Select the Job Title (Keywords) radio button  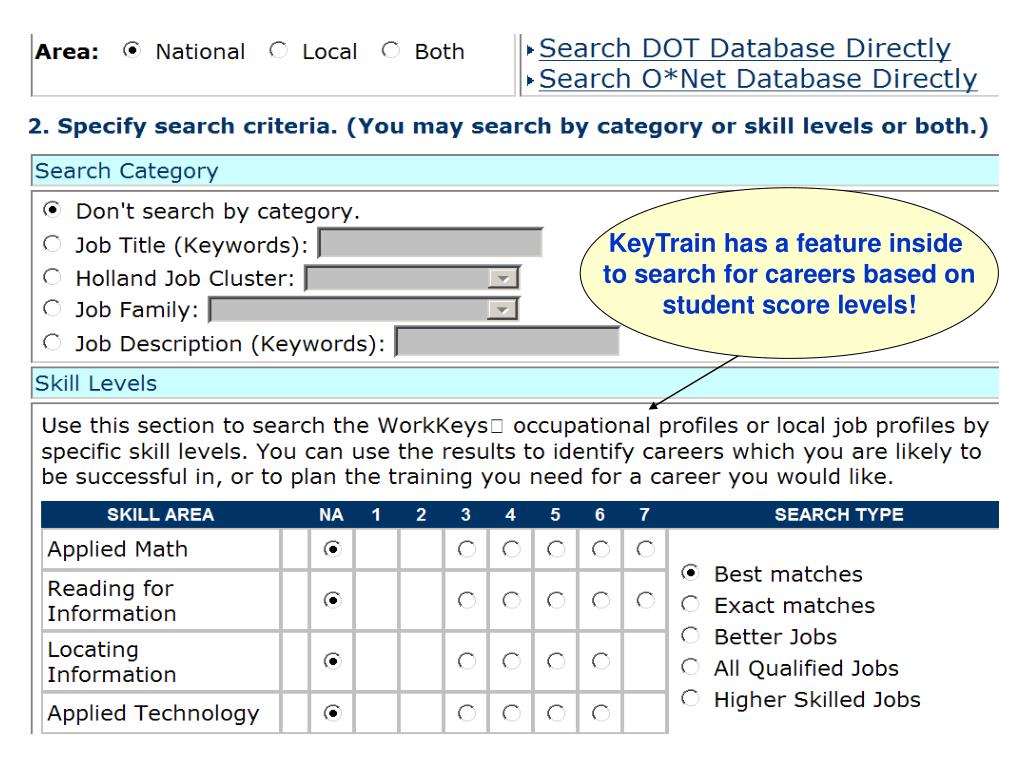(52, 244)
